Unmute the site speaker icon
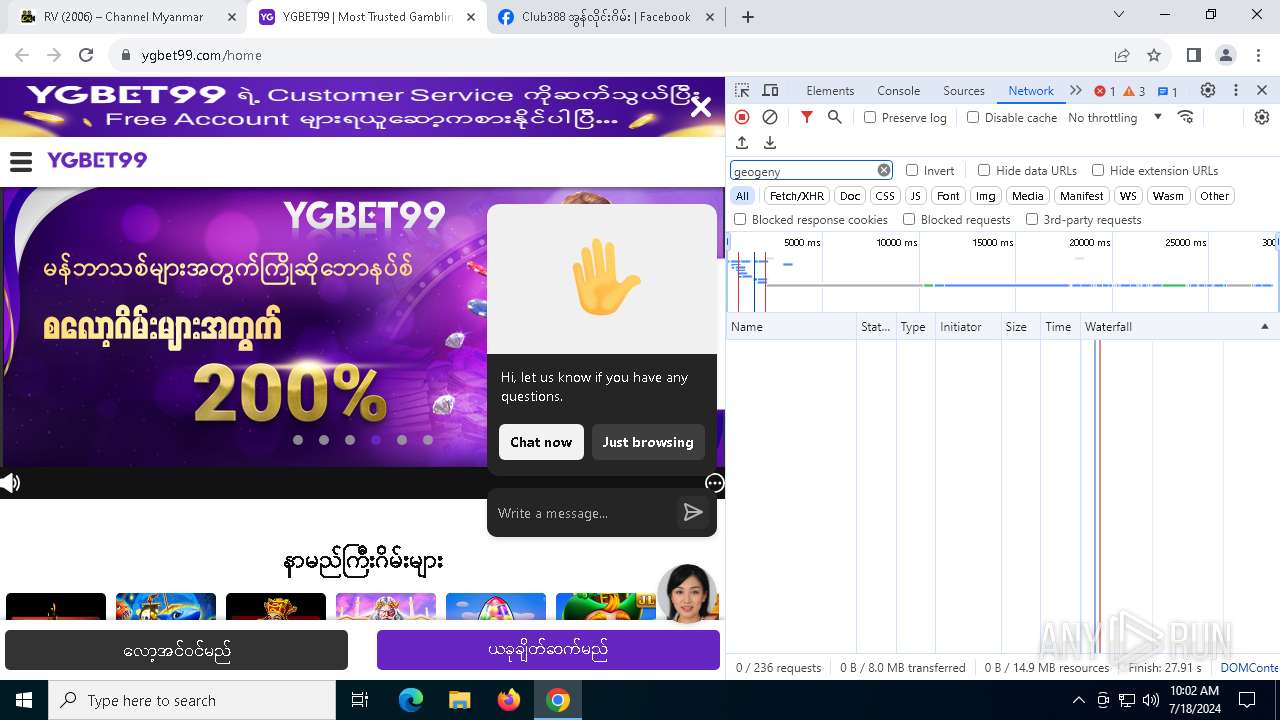The image size is (1280, 720). (11, 483)
